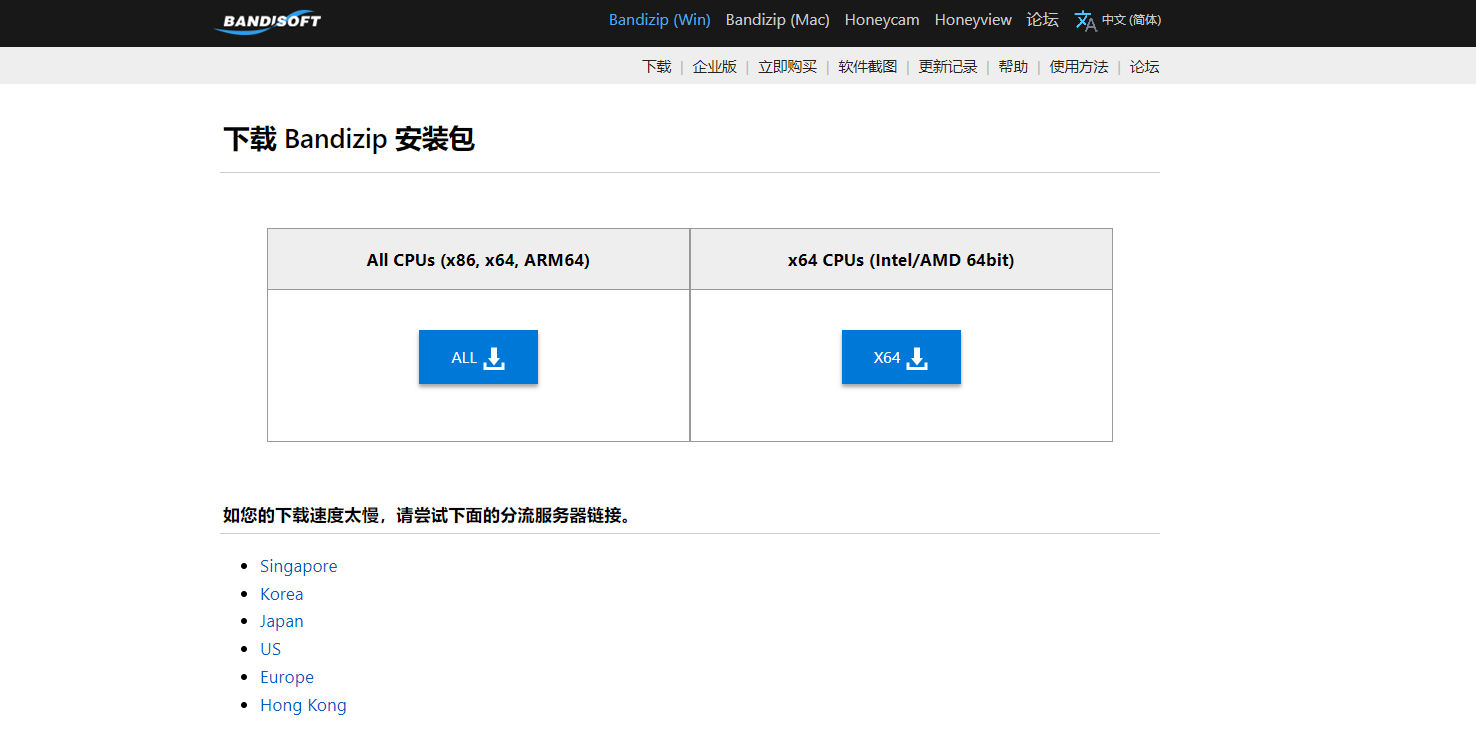Use the Europe mirror link
This screenshot has height=754, width=1476.
(x=287, y=677)
